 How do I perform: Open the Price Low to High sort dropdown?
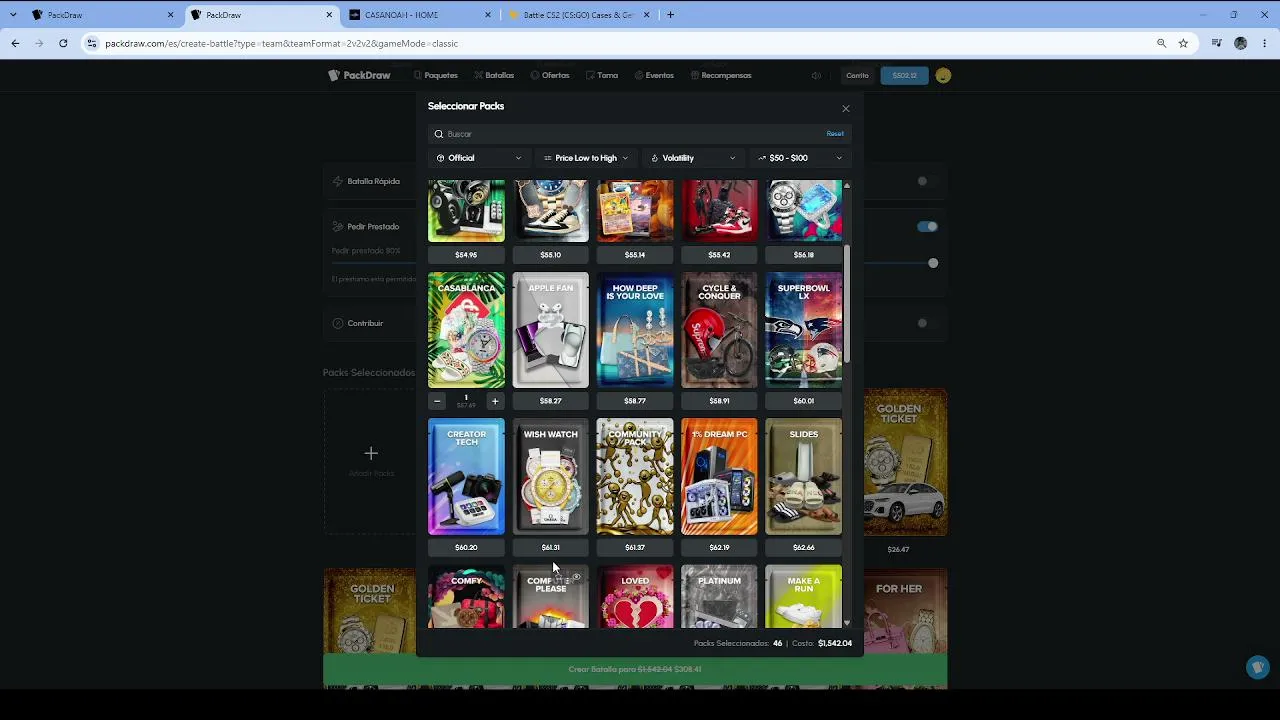586,158
